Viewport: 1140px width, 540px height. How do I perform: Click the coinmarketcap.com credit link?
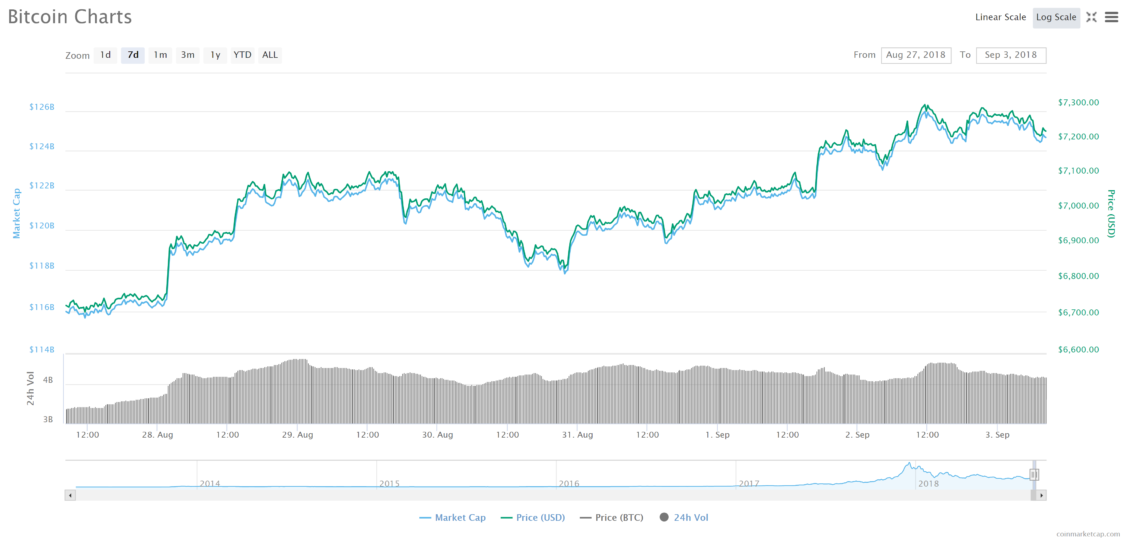(x=1088, y=534)
